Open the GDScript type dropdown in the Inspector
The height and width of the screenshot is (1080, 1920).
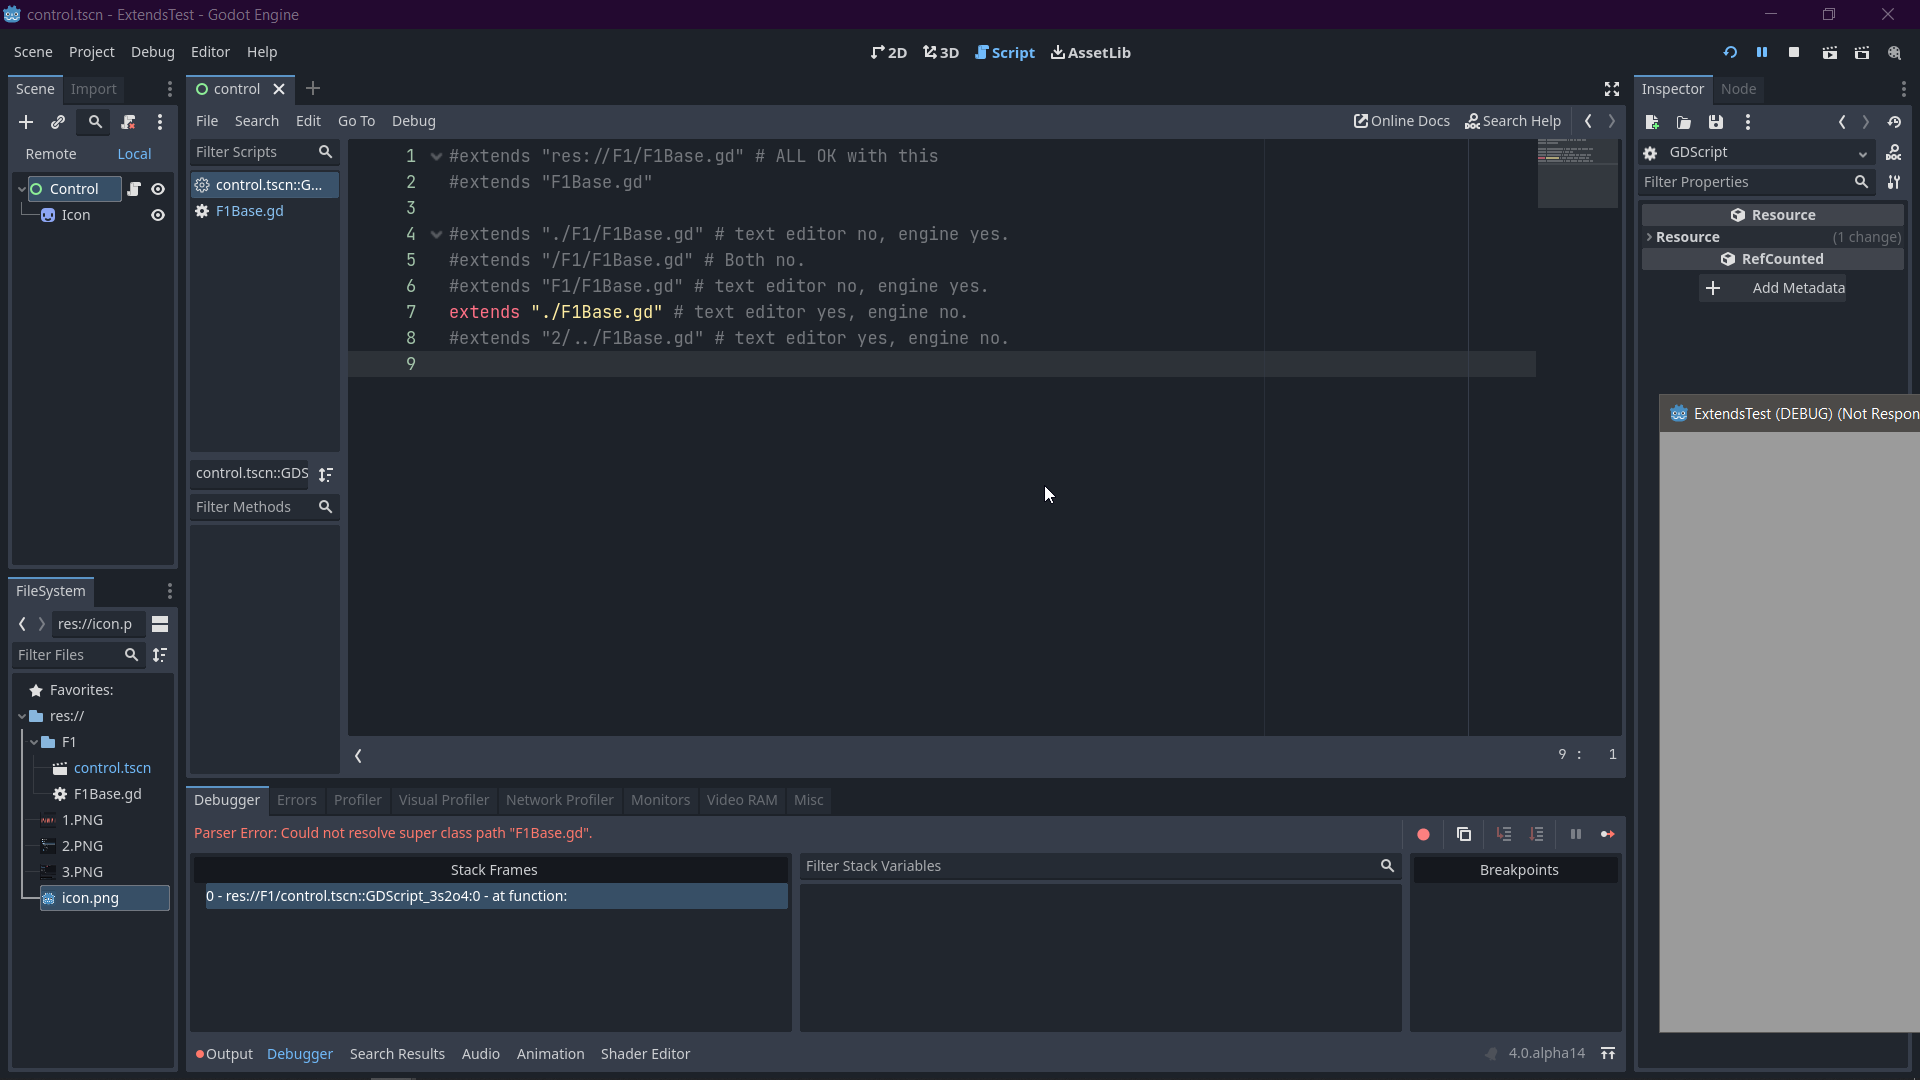(1864, 153)
